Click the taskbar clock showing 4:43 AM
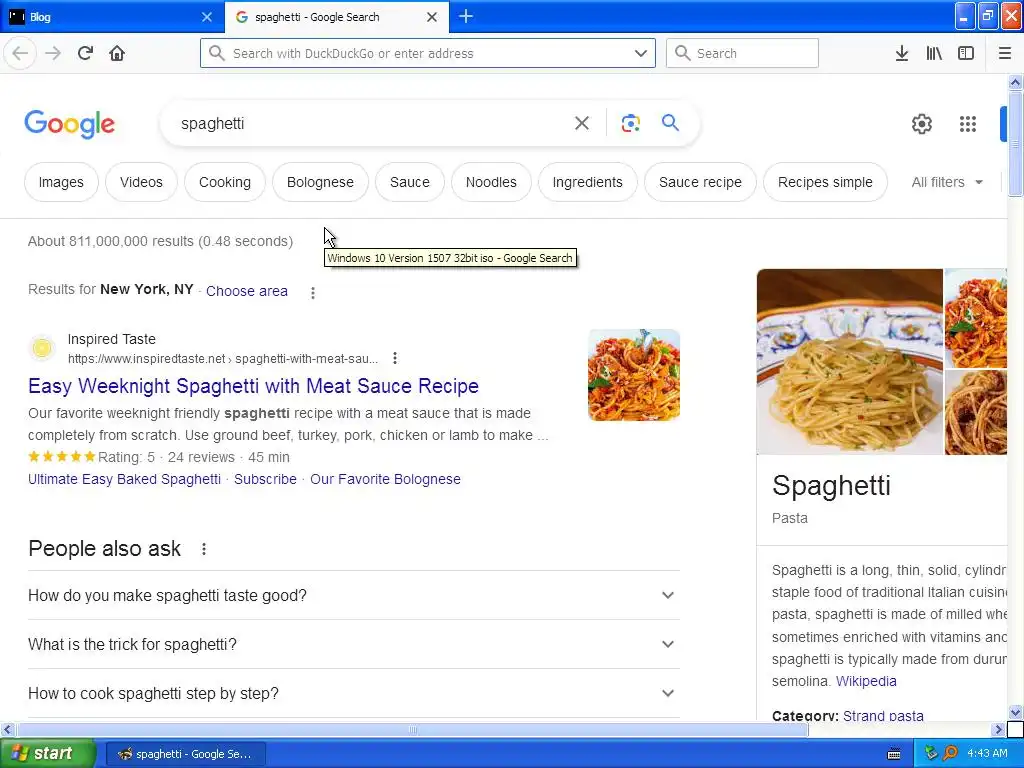1024x768 pixels. point(987,754)
